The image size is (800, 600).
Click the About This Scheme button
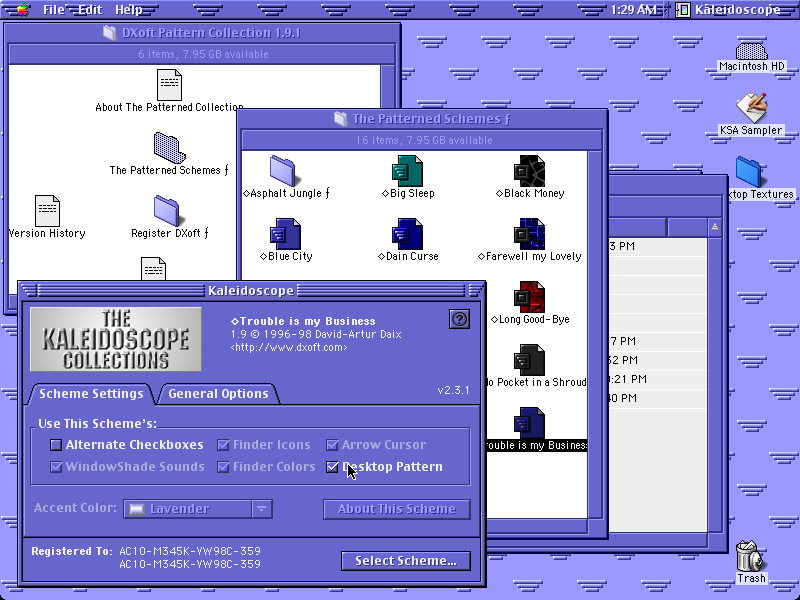point(396,509)
